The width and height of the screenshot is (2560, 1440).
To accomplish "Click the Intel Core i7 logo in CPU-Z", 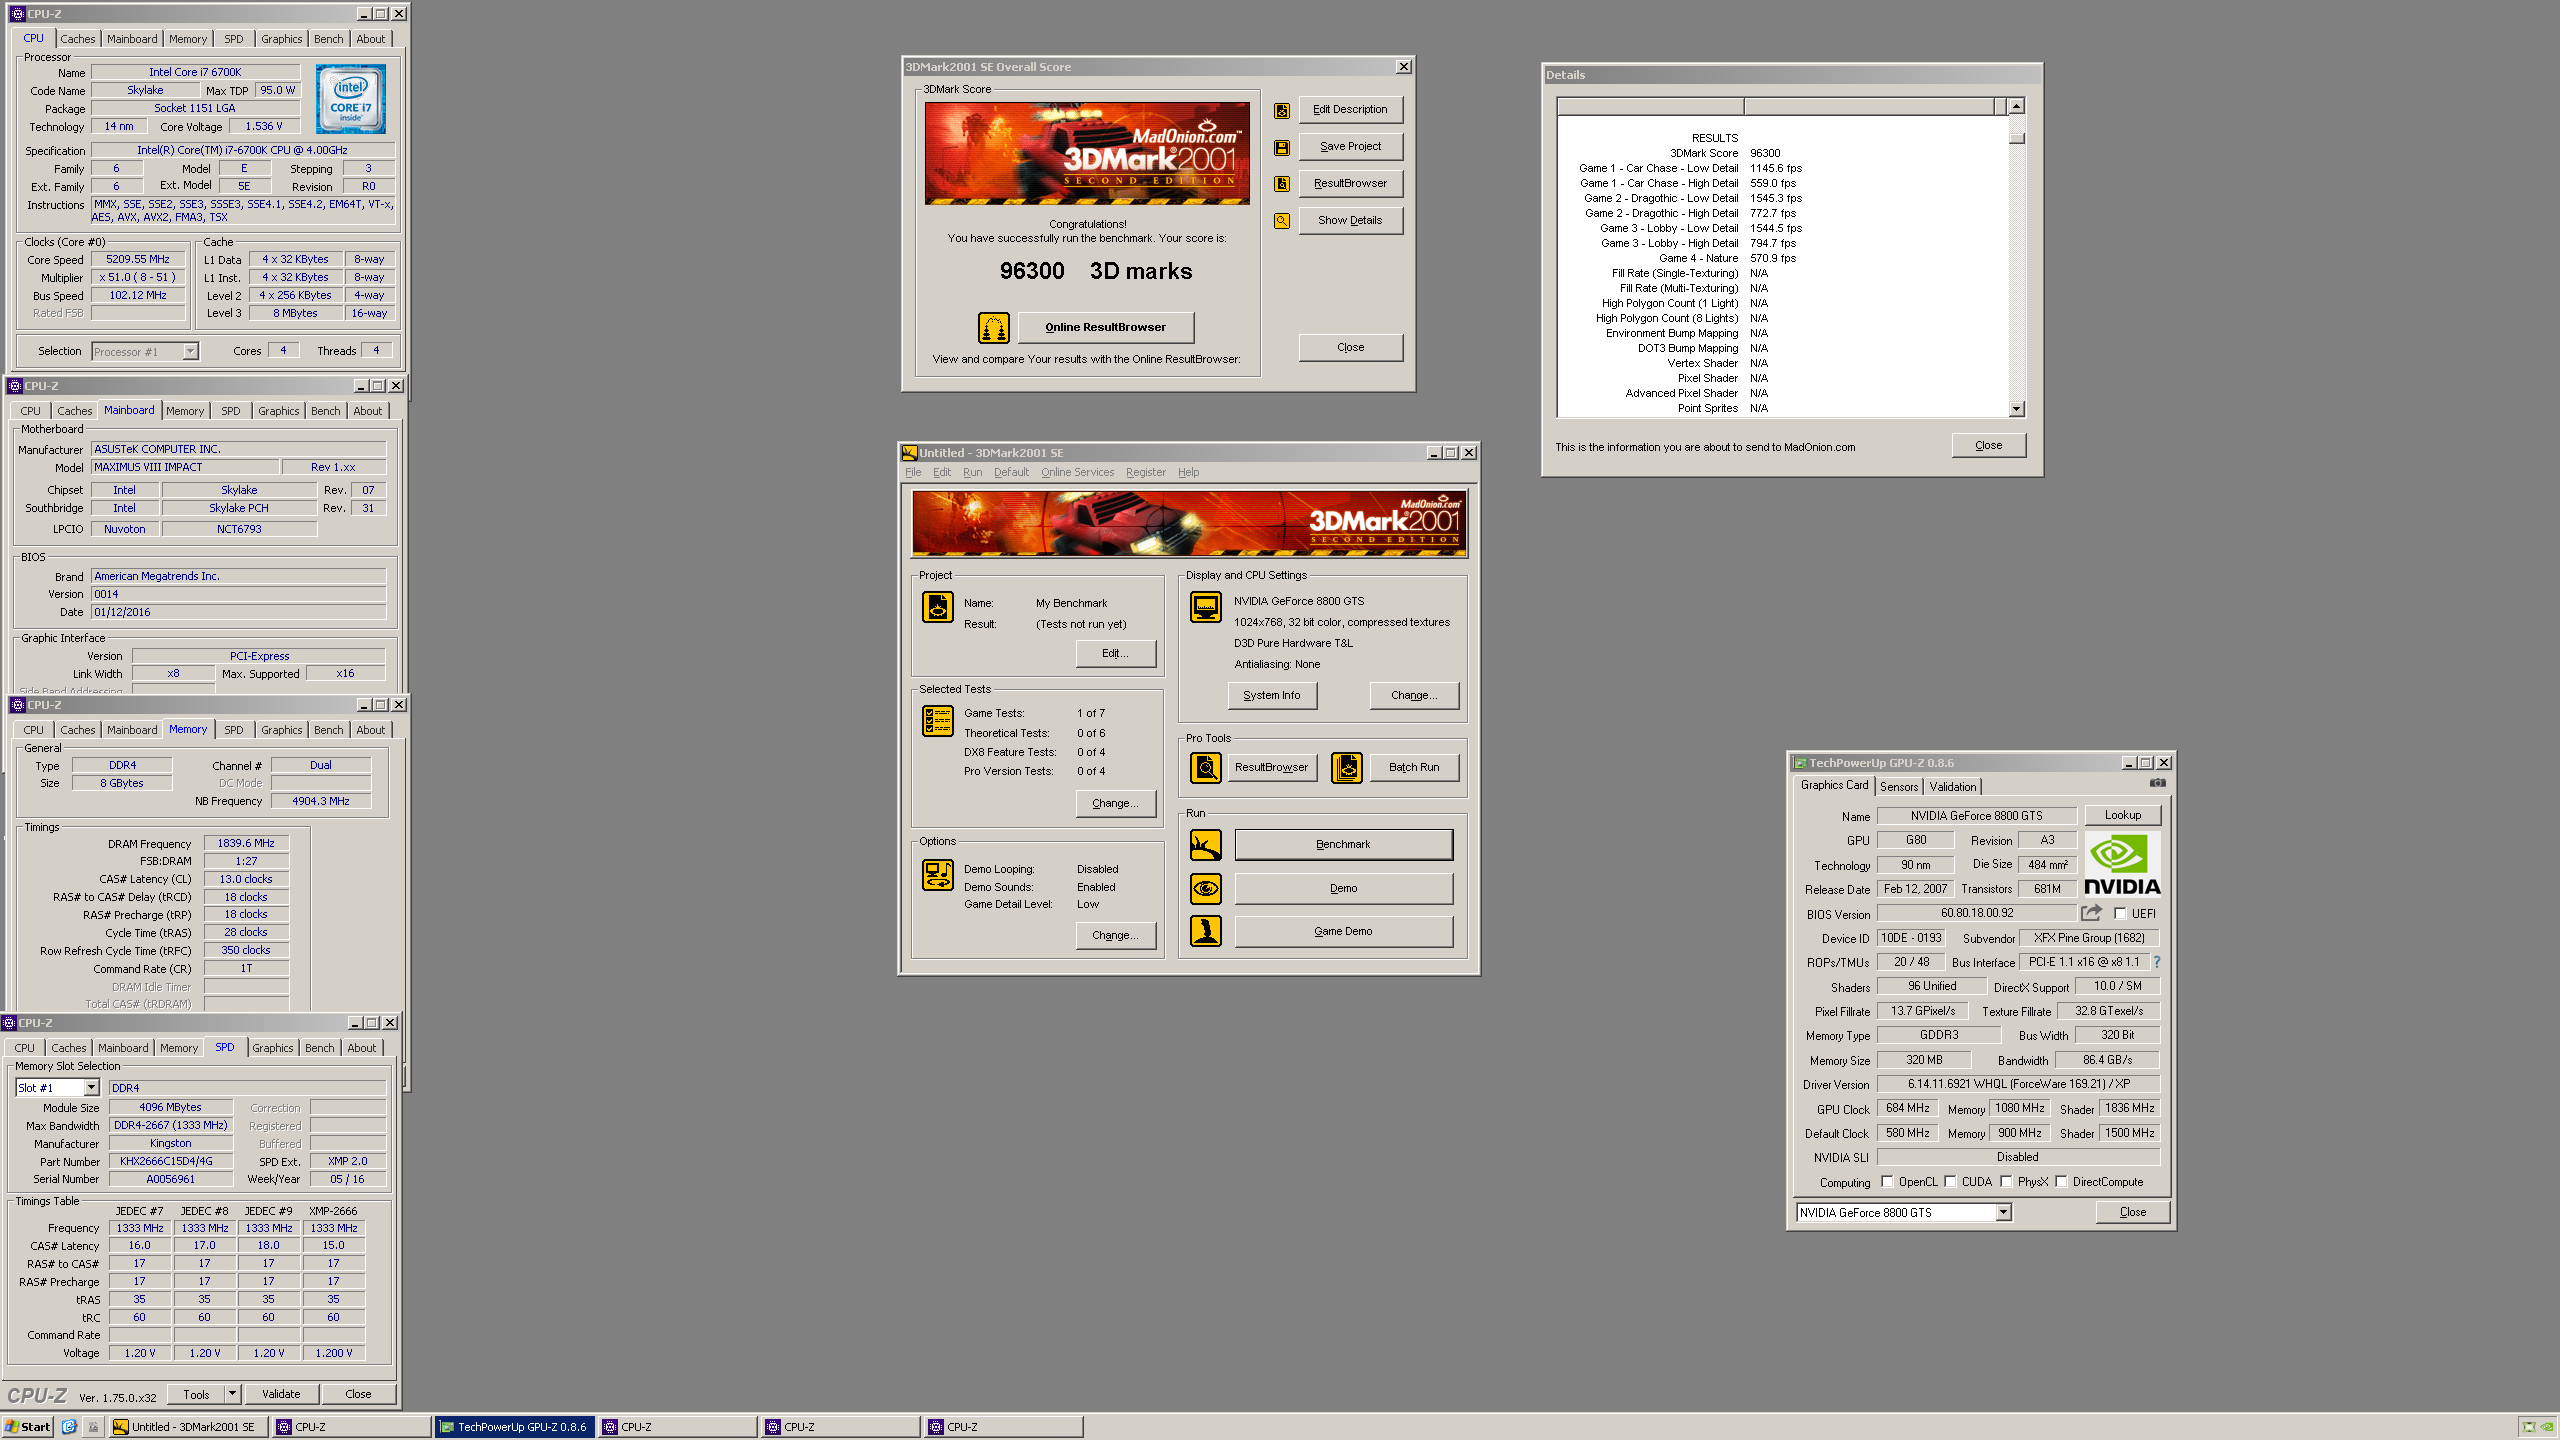I will 351,99.
